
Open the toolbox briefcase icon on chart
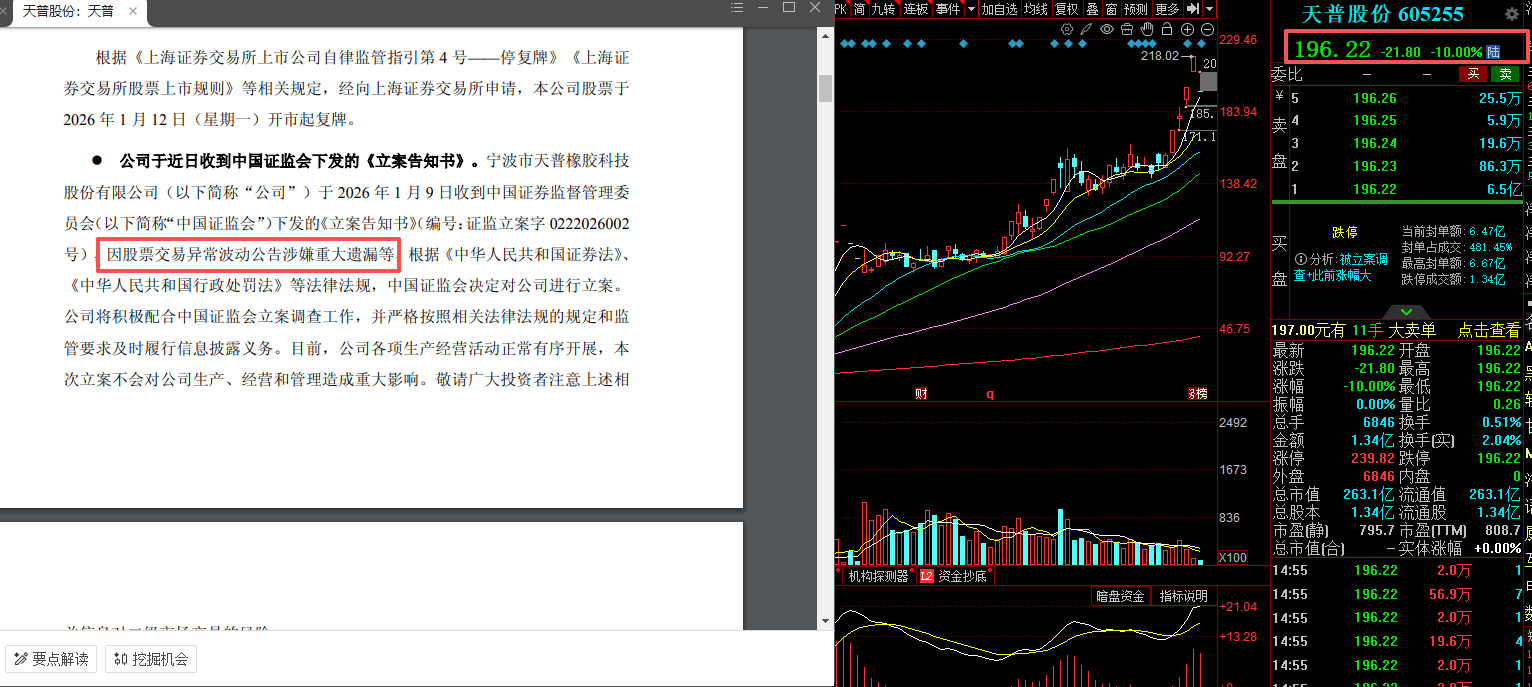[1127, 29]
